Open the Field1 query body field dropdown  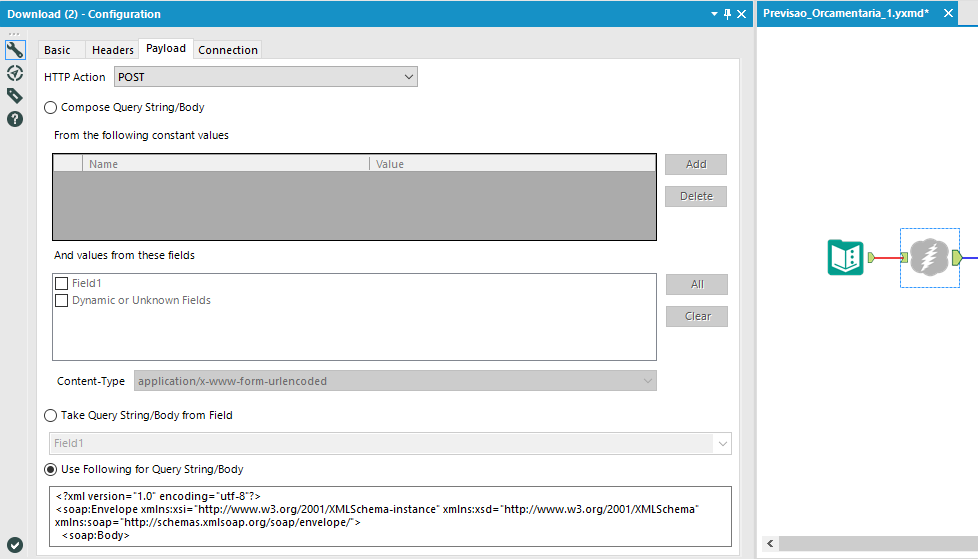click(x=390, y=444)
